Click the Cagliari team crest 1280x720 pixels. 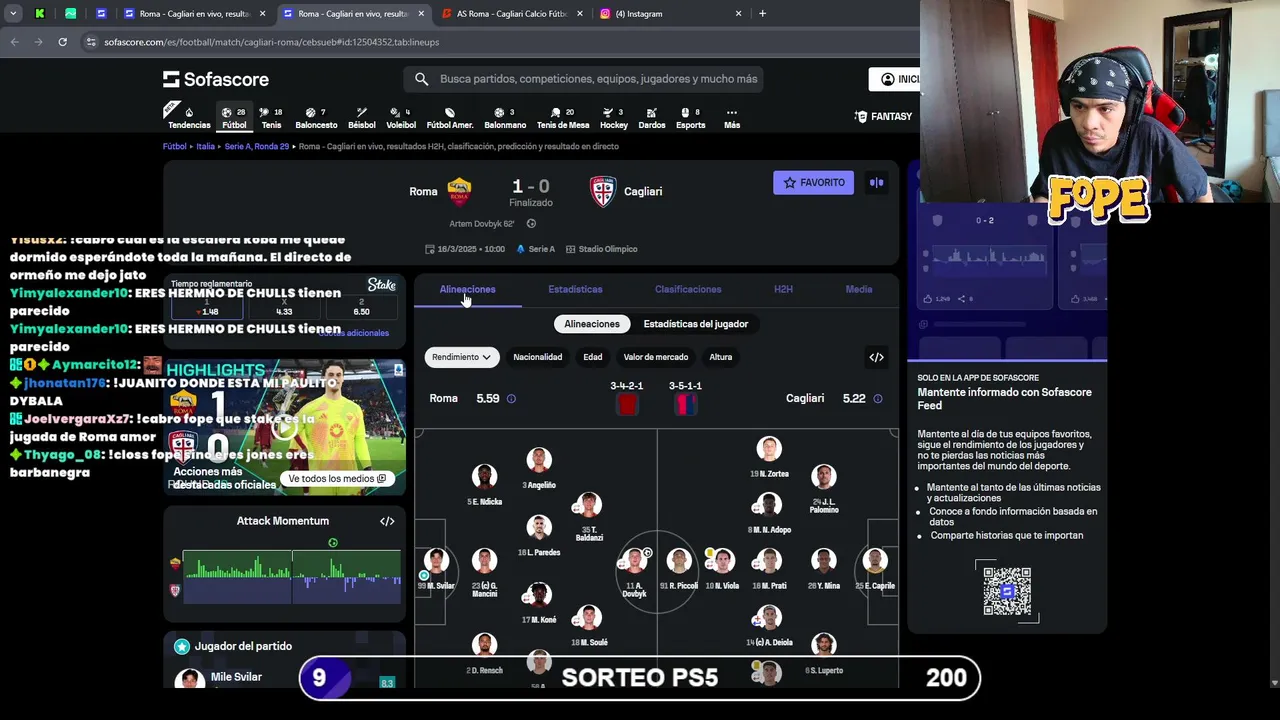603,191
